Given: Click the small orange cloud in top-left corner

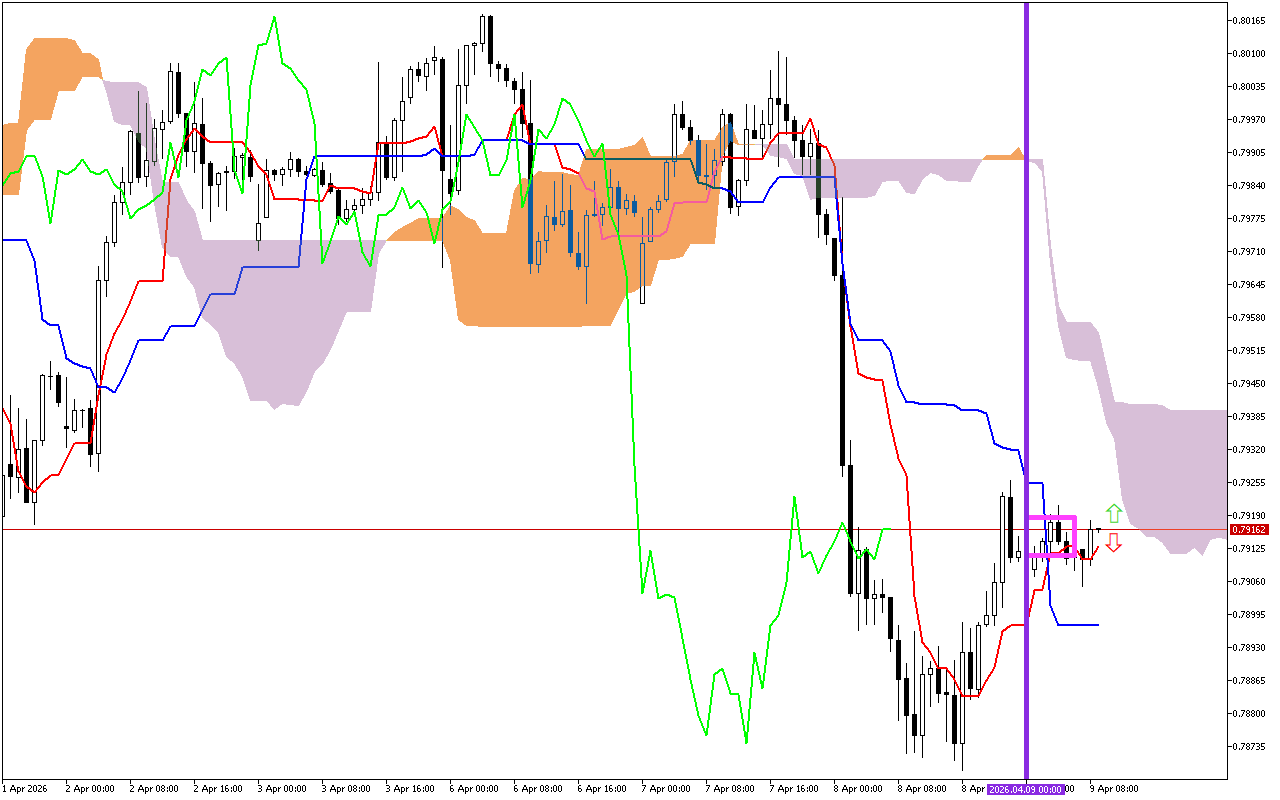Looking at the screenshot, I should coord(50,80).
